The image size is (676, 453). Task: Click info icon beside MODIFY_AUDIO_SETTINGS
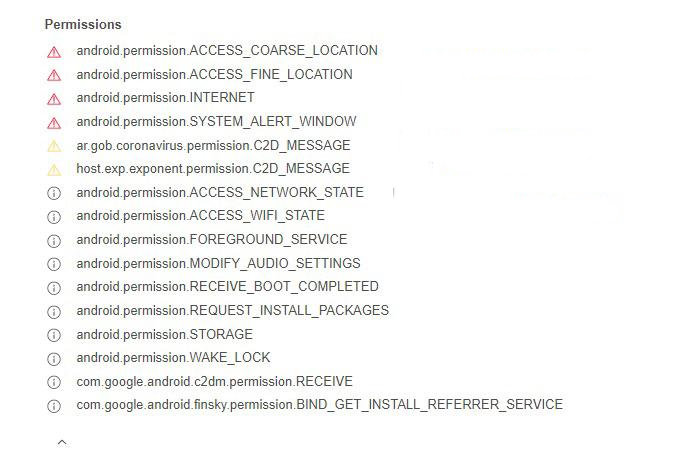tap(54, 264)
